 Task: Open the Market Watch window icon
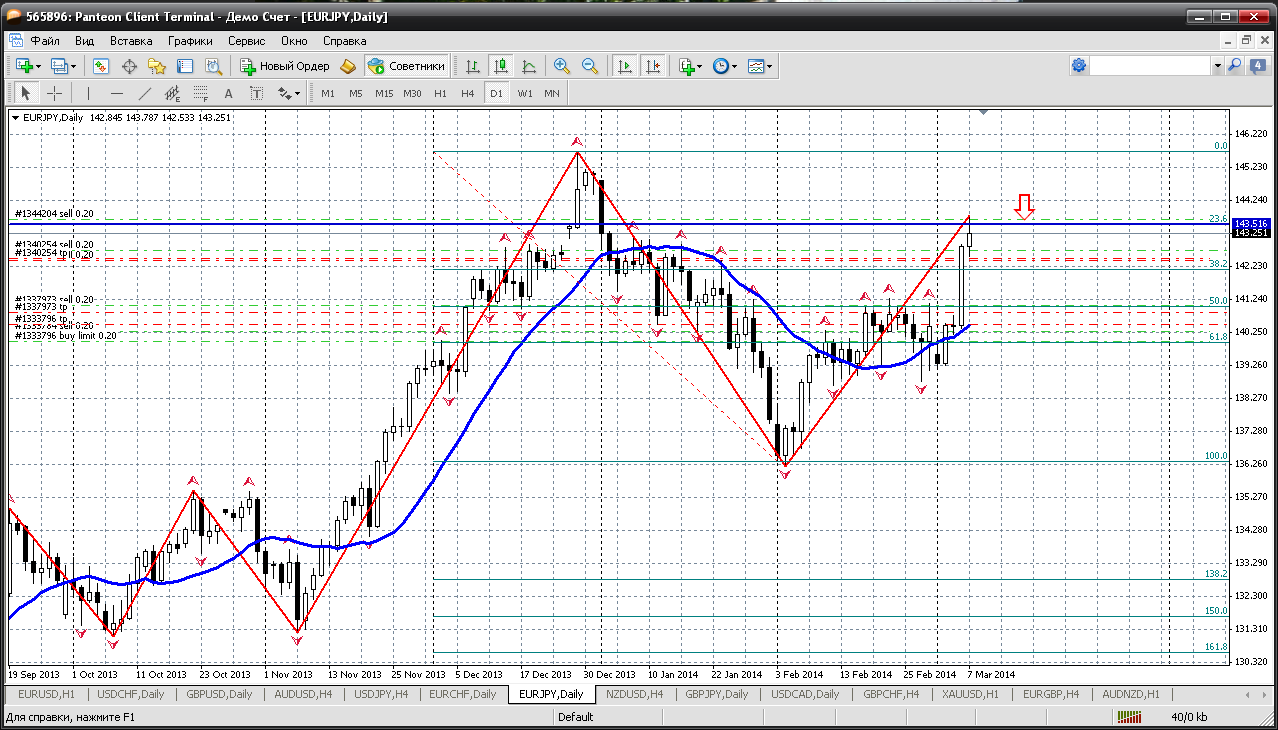[101, 66]
